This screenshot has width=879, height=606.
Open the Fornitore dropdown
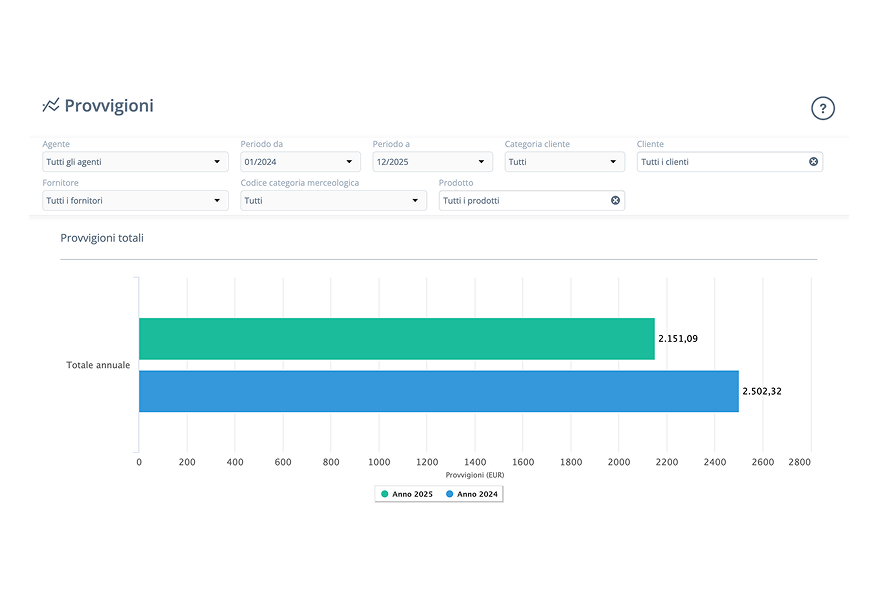[x=135, y=201]
